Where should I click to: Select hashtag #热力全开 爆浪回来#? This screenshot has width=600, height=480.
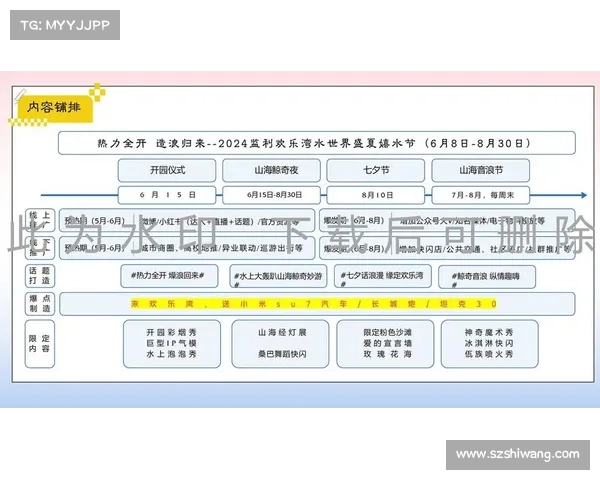click(167, 275)
